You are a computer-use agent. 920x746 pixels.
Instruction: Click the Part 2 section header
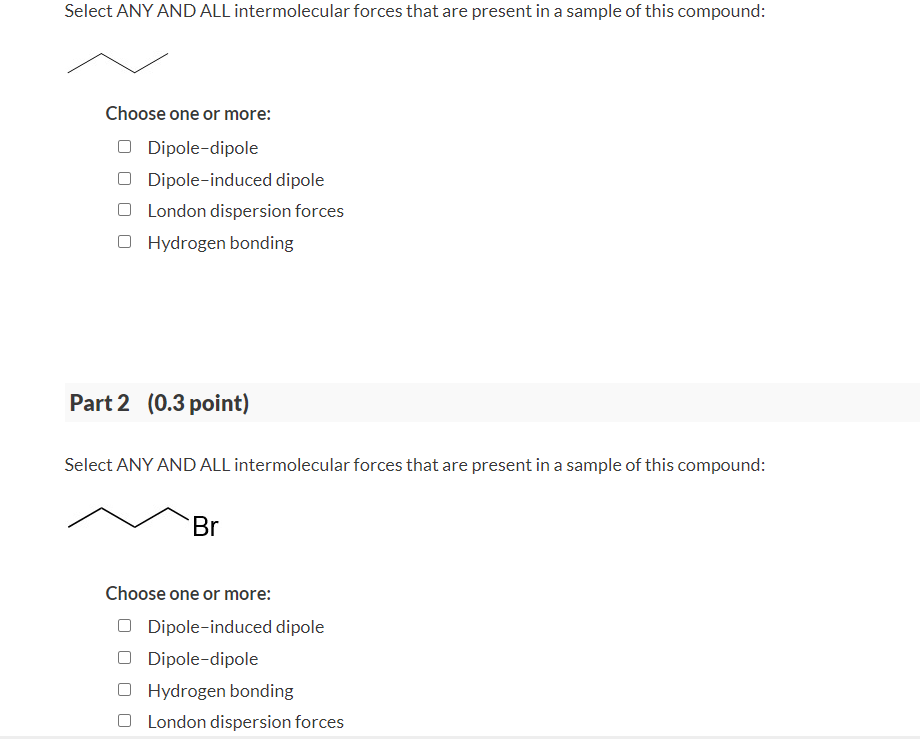pos(100,403)
